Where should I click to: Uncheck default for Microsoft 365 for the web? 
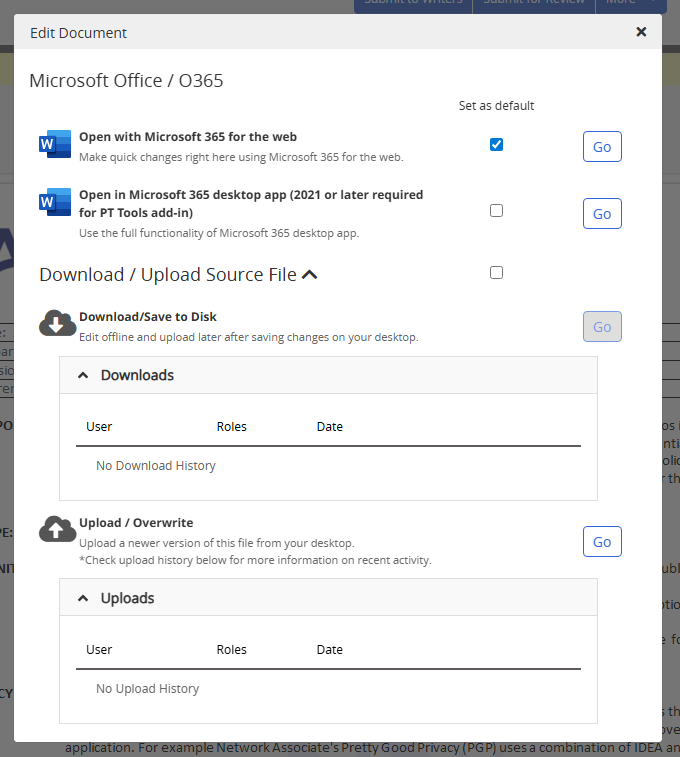[x=496, y=144]
